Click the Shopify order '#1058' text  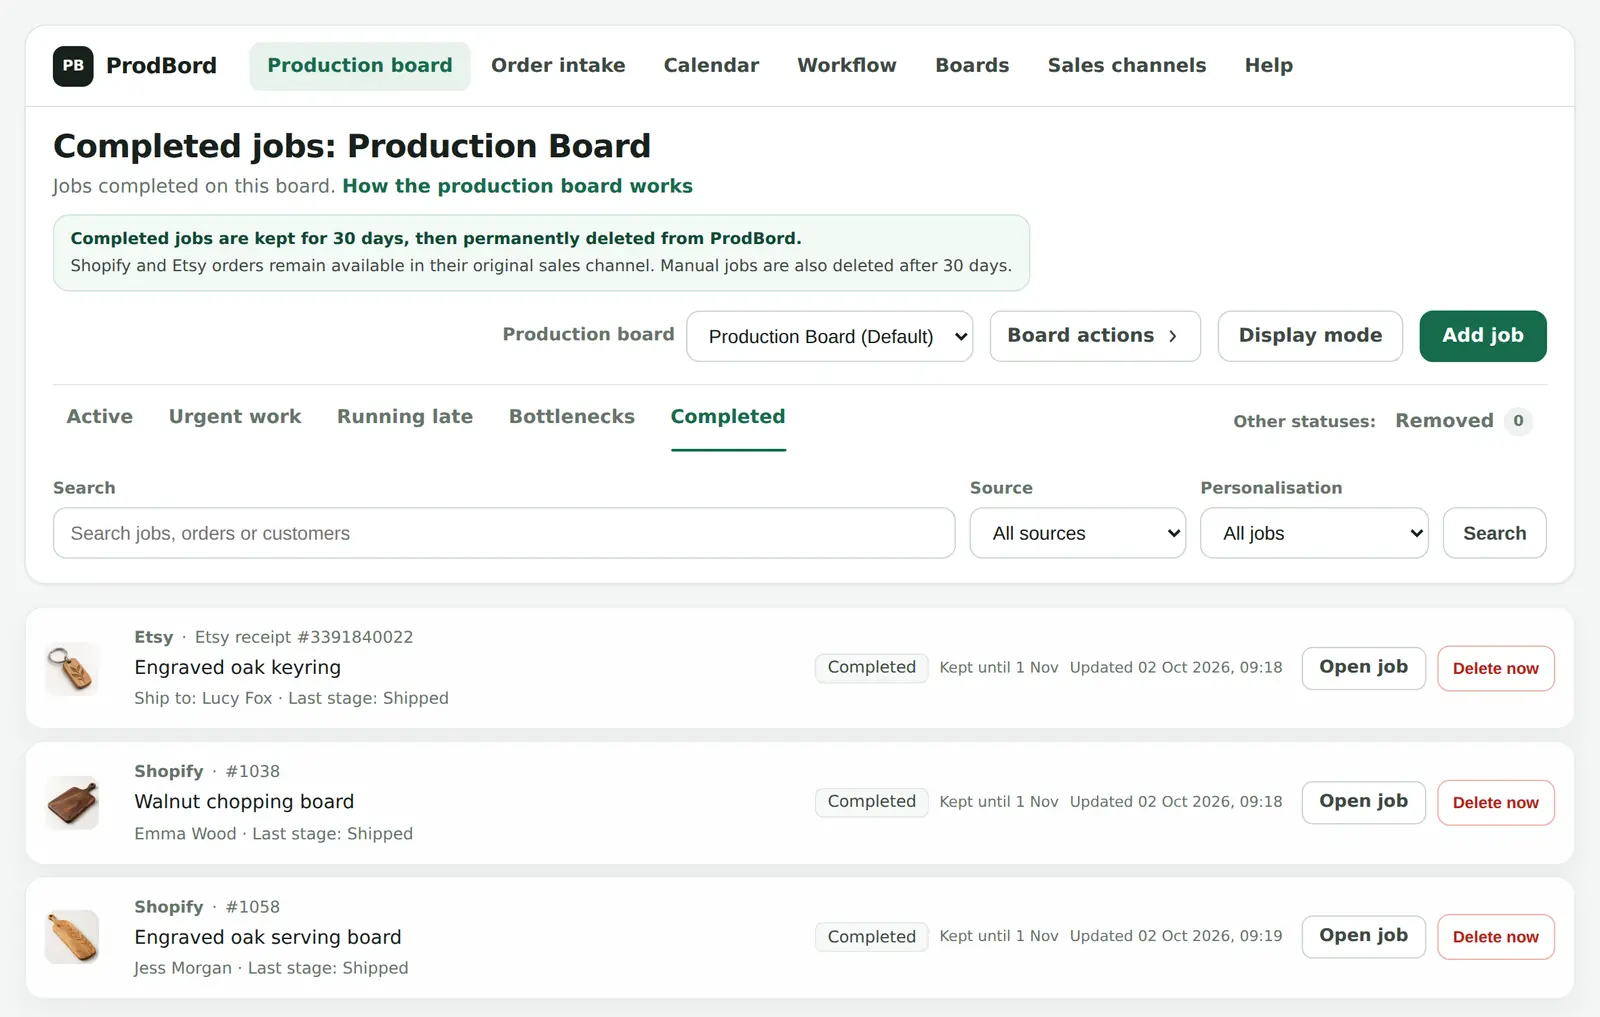(253, 907)
